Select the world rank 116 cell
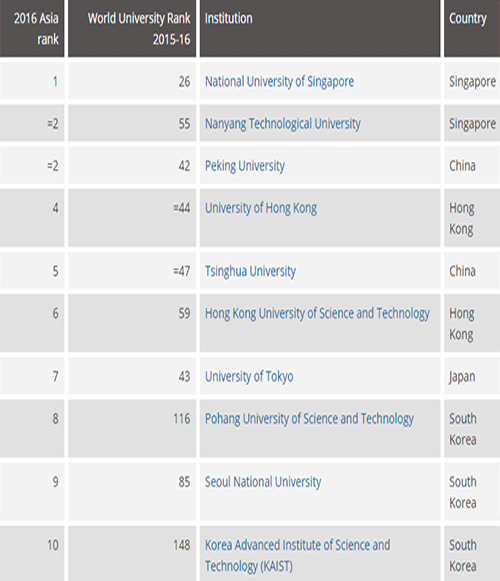This screenshot has height=581, width=500. (132, 429)
